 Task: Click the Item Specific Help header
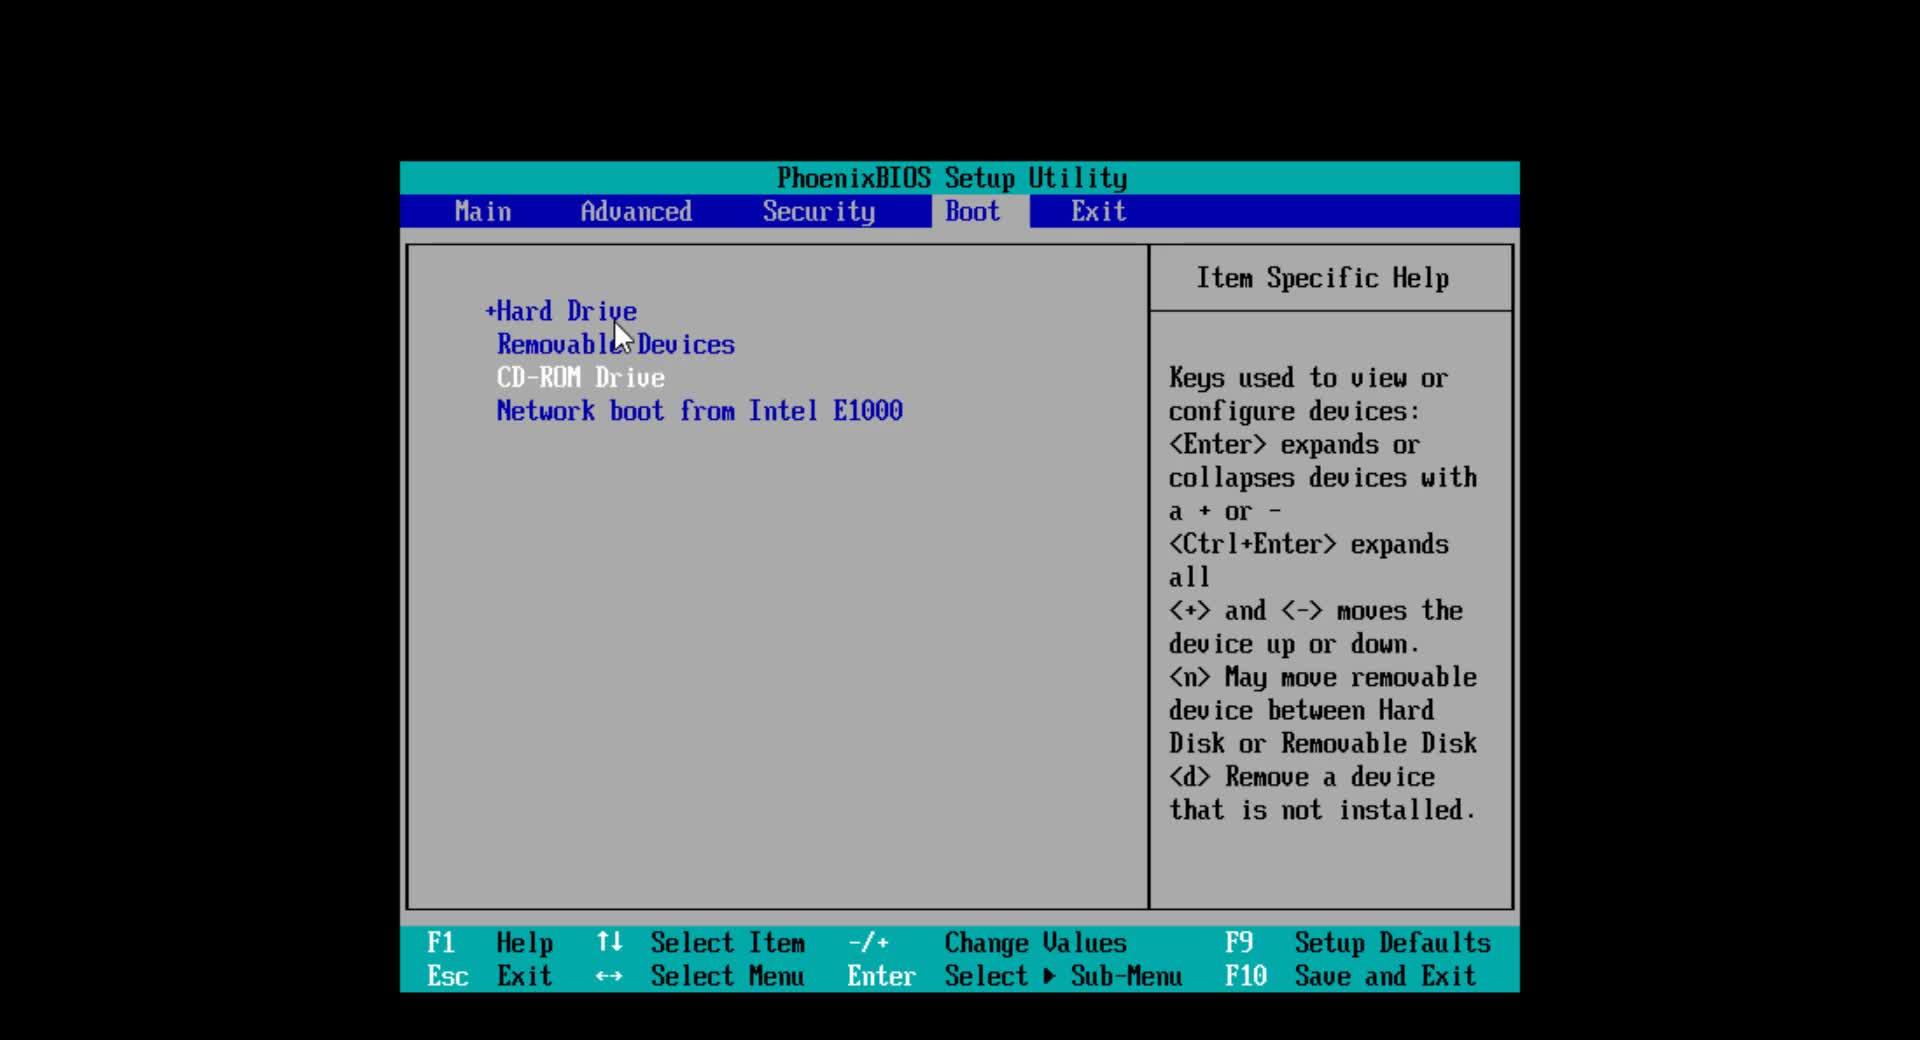tap(1322, 278)
